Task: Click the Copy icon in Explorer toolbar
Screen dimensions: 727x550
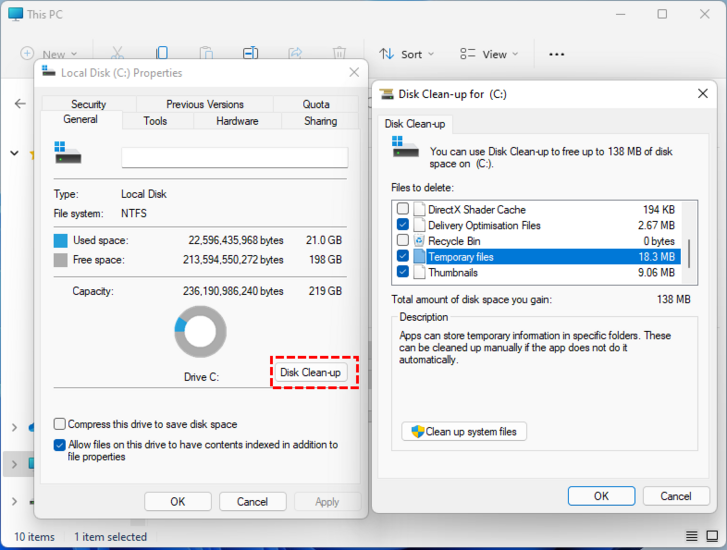Action: [162, 53]
